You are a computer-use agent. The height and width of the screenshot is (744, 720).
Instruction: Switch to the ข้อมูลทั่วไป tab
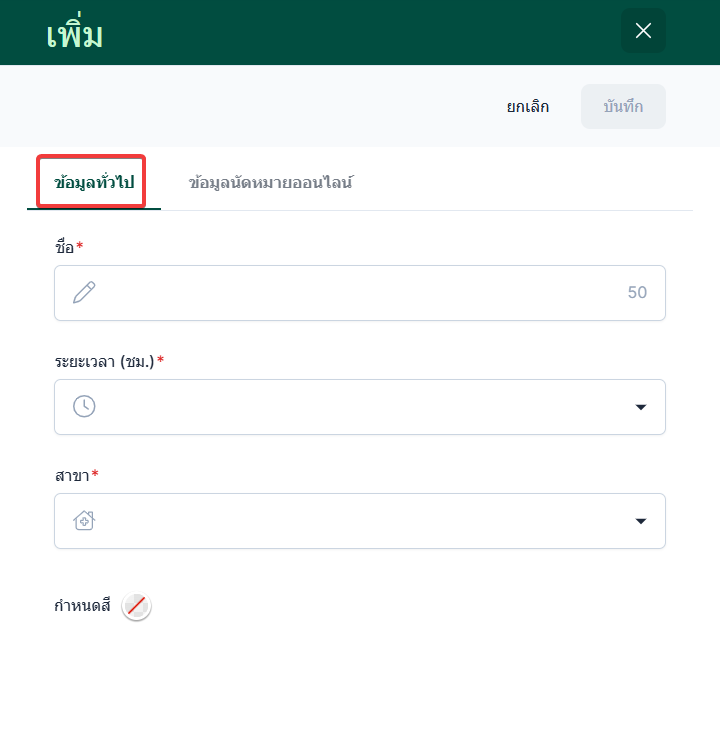(x=93, y=182)
